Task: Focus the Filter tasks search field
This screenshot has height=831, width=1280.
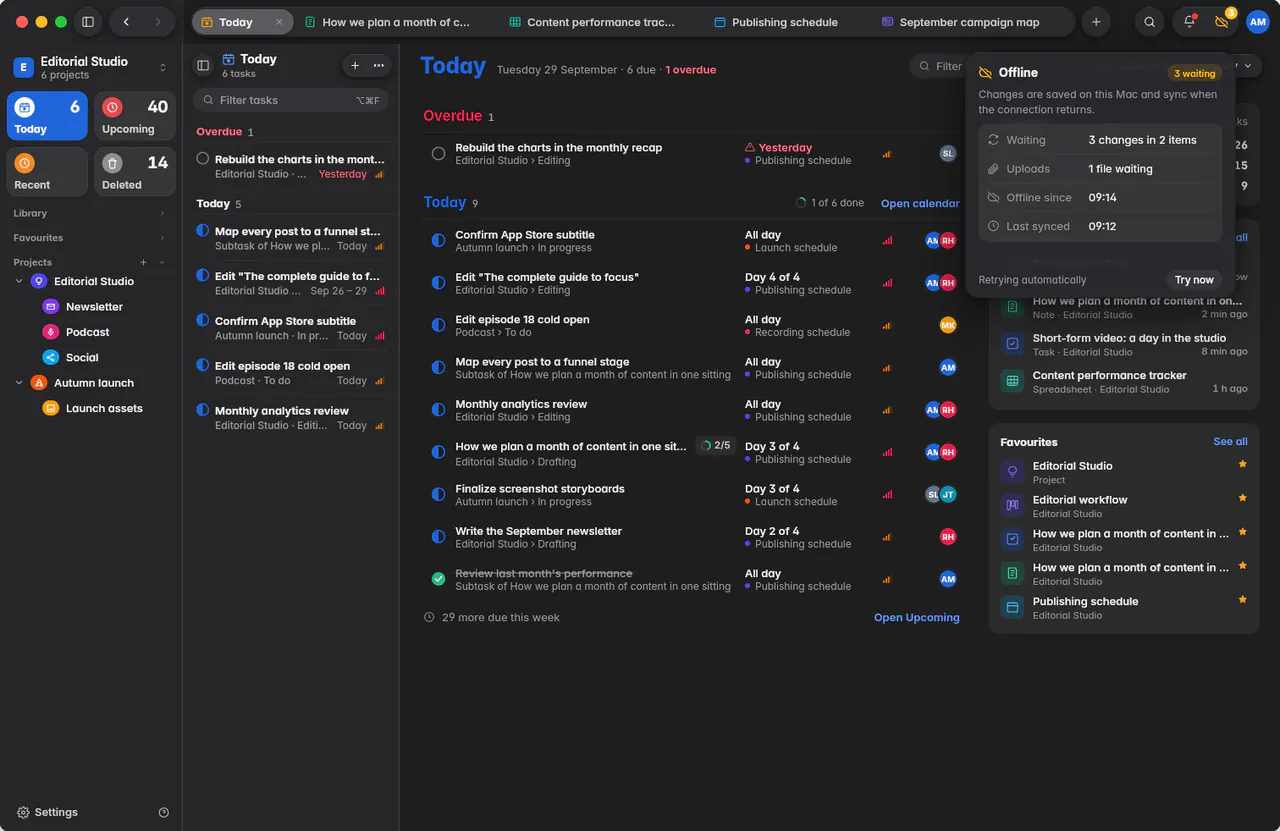Action: point(290,100)
